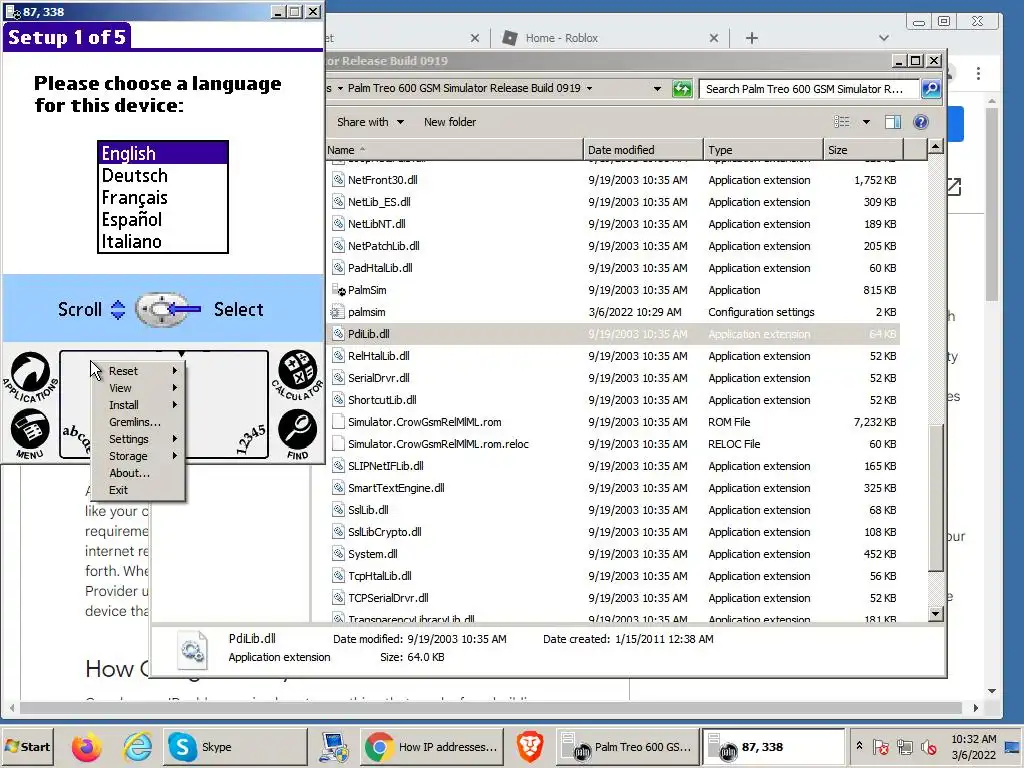Open the view options dropdown arrow
The height and width of the screenshot is (768, 1024).
[866, 121]
